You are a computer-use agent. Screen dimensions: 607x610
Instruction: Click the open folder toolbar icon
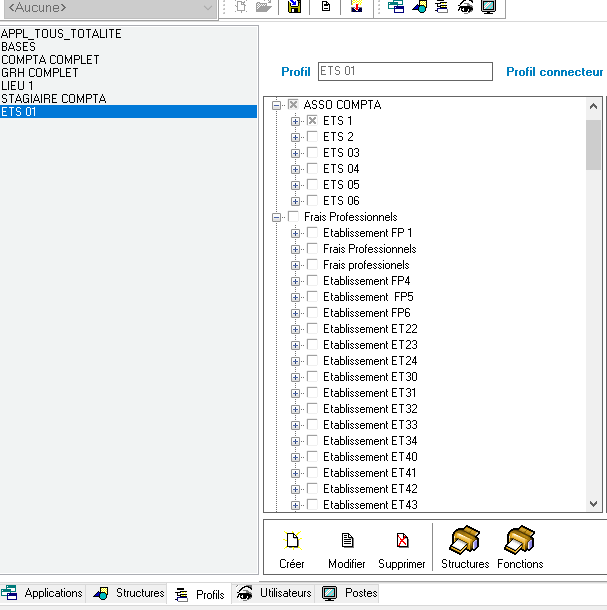point(263,7)
